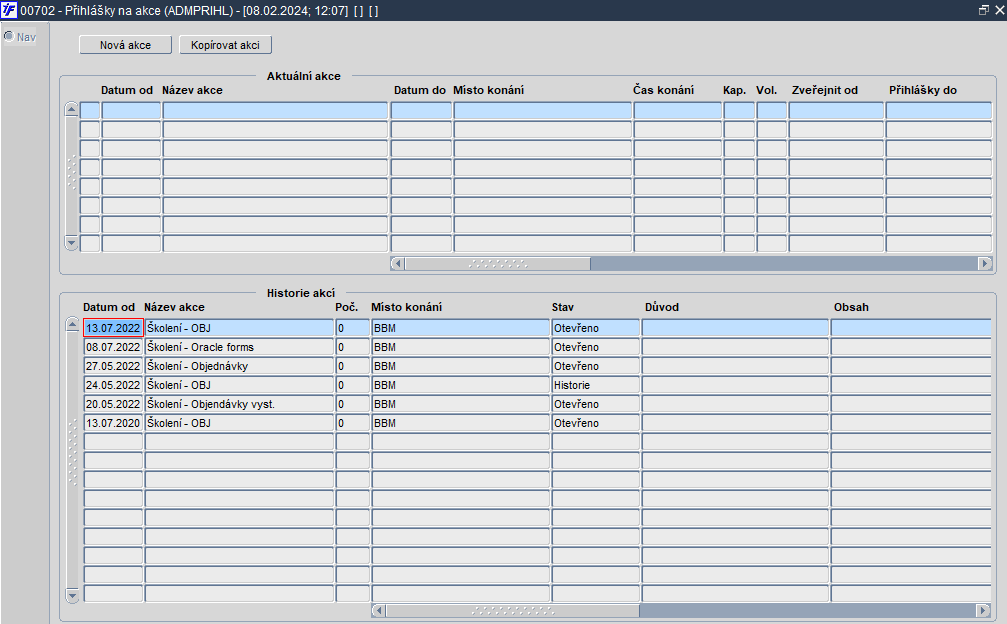The image size is (1007, 624).
Task: Click first row Přihlášky do field
Action: click(939, 110)
